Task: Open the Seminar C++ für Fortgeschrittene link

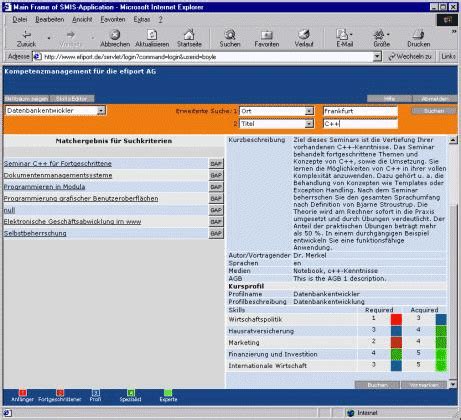Action: [58, 164]
